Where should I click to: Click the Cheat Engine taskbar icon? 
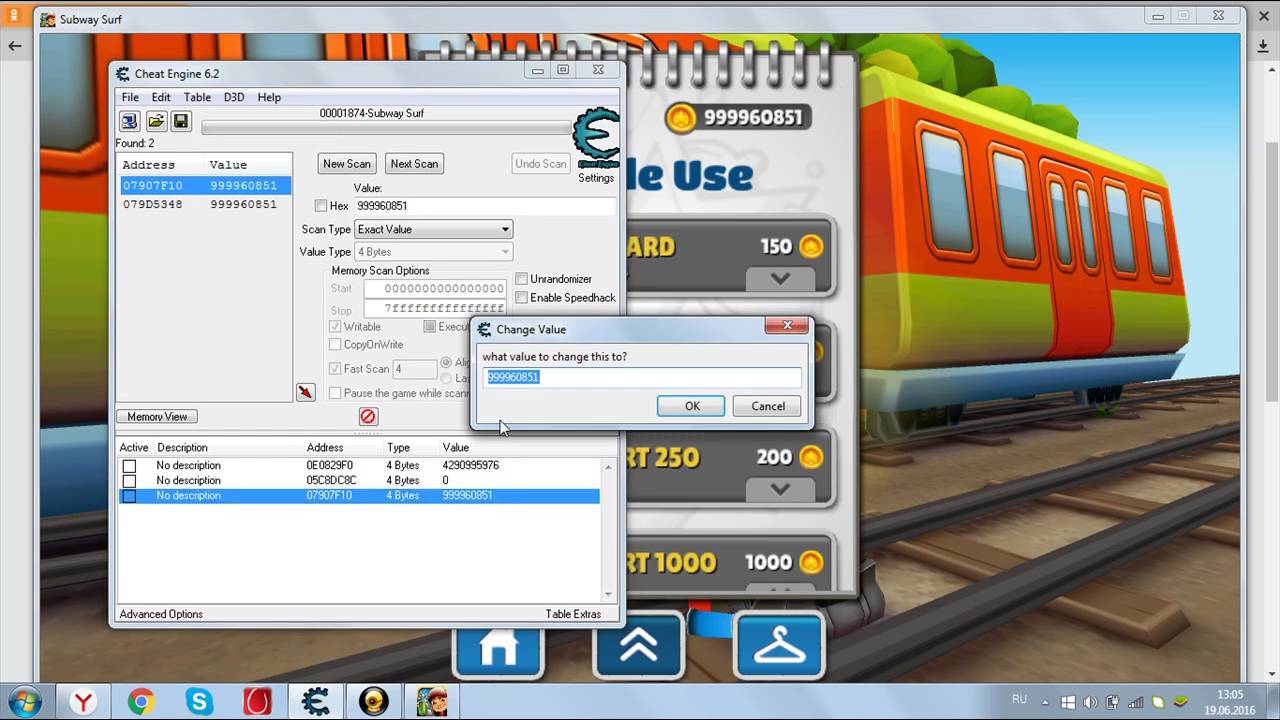315,701
